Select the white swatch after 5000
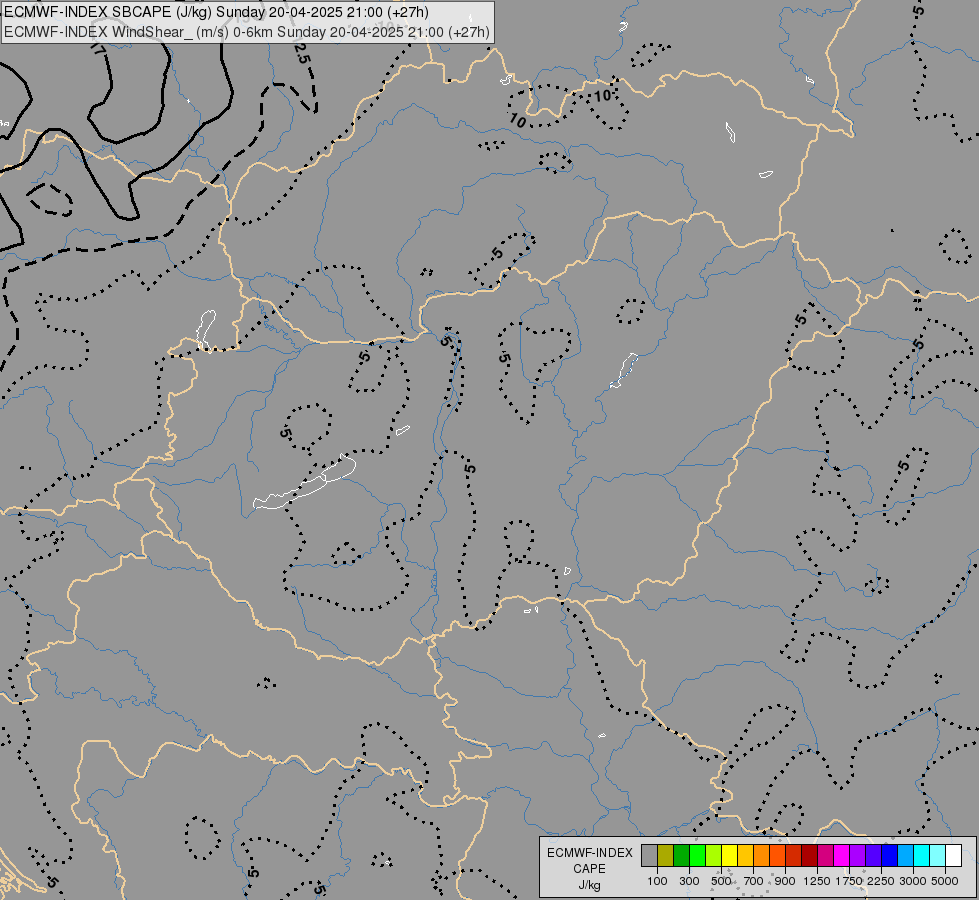979x900 pixels. coord(954,855)
